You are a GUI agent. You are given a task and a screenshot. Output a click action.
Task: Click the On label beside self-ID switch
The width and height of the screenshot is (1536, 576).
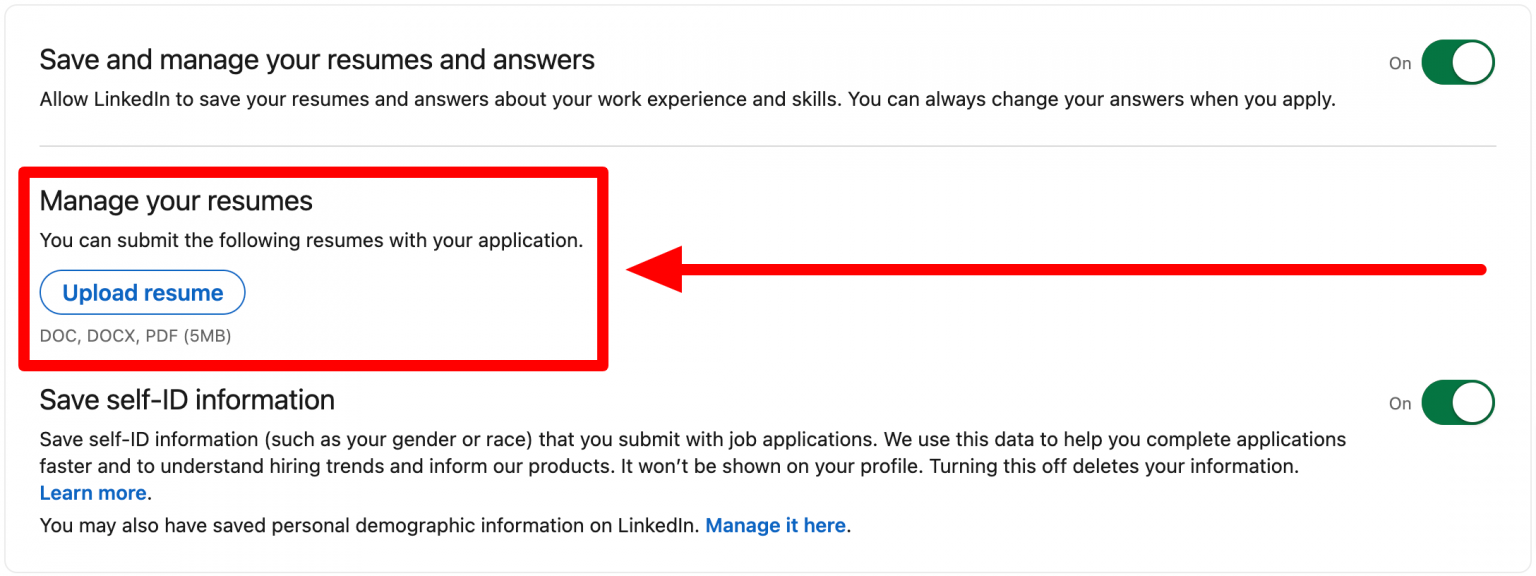pos(1400,403)
